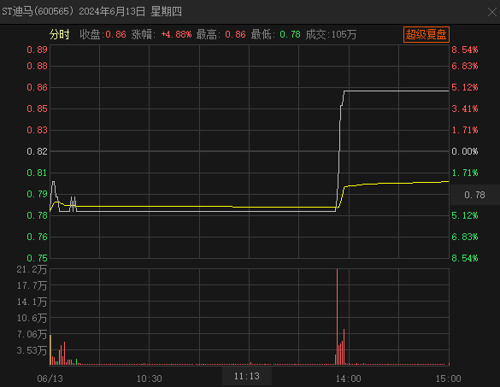Click the tallest red volume bar

tap(337, 317)
